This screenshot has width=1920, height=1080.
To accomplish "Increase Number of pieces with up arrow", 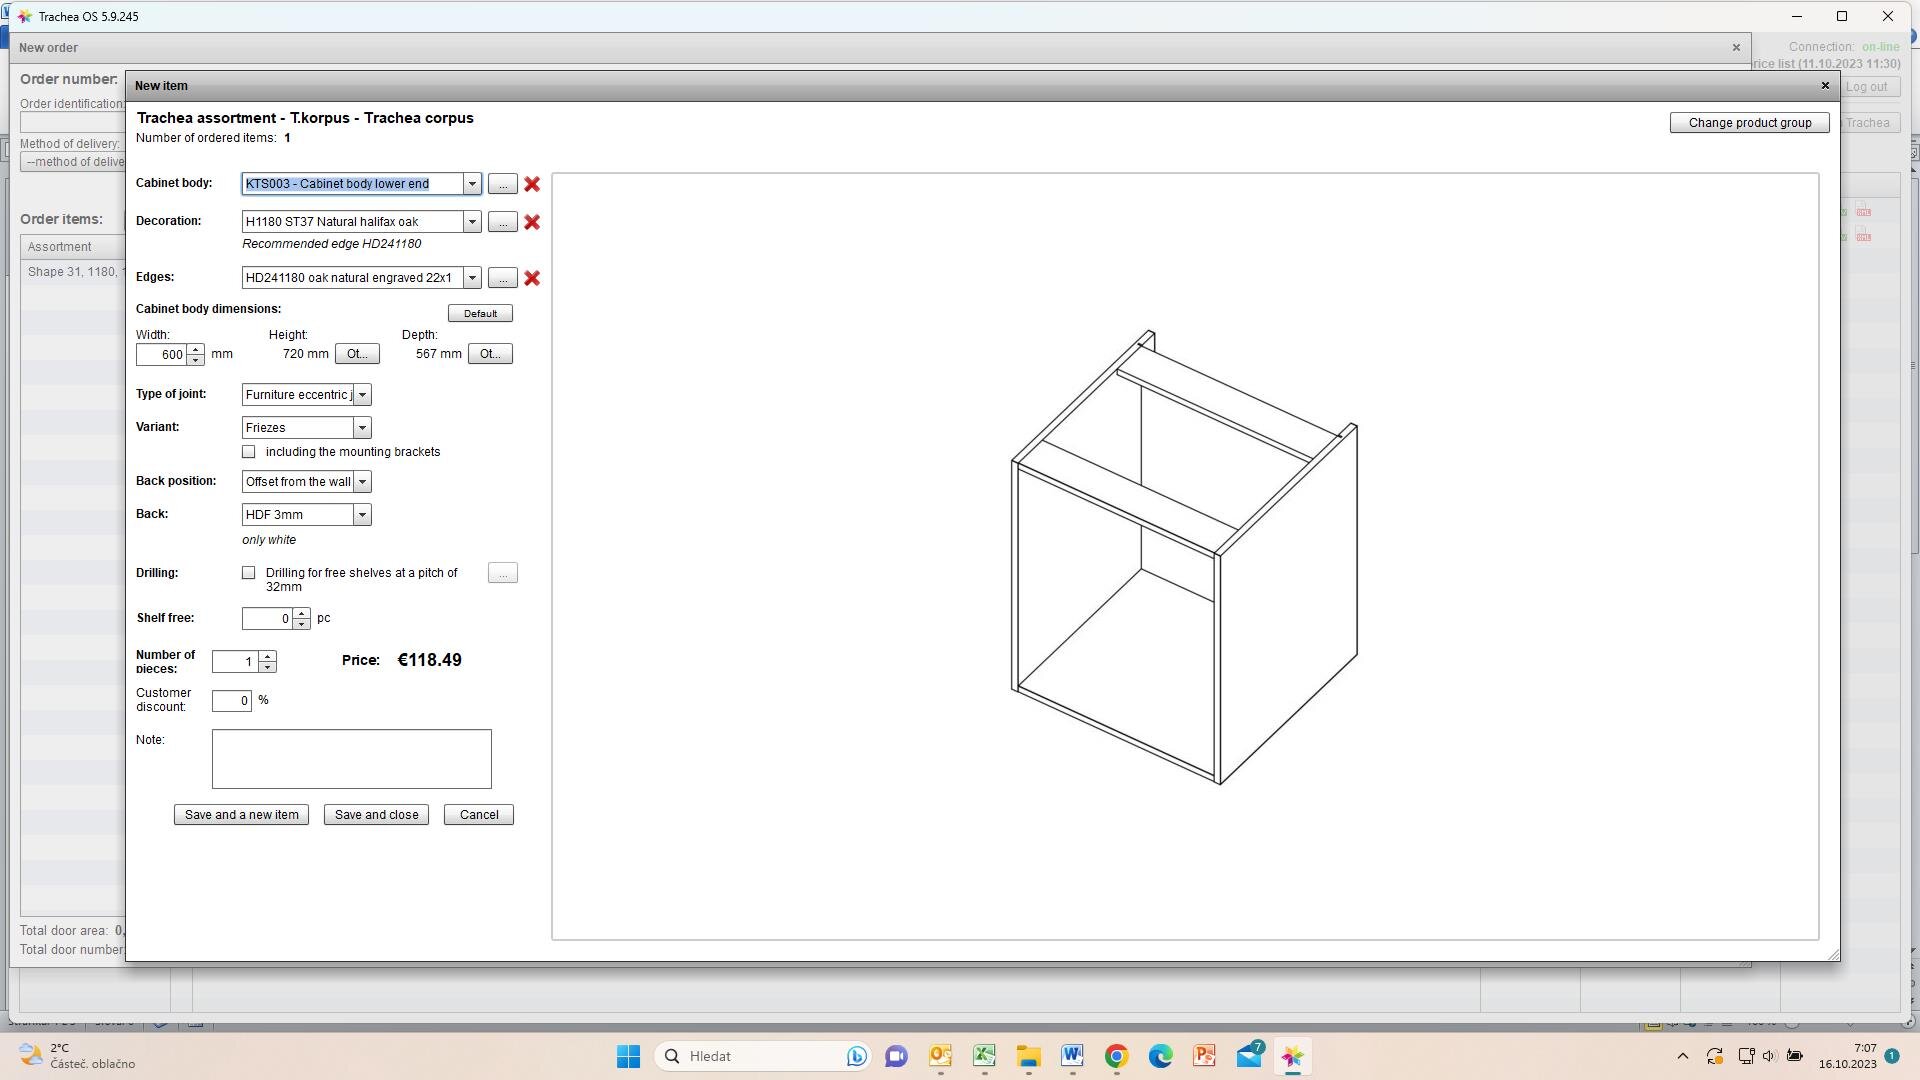I will pyautogui.click(x=267, y=657).
